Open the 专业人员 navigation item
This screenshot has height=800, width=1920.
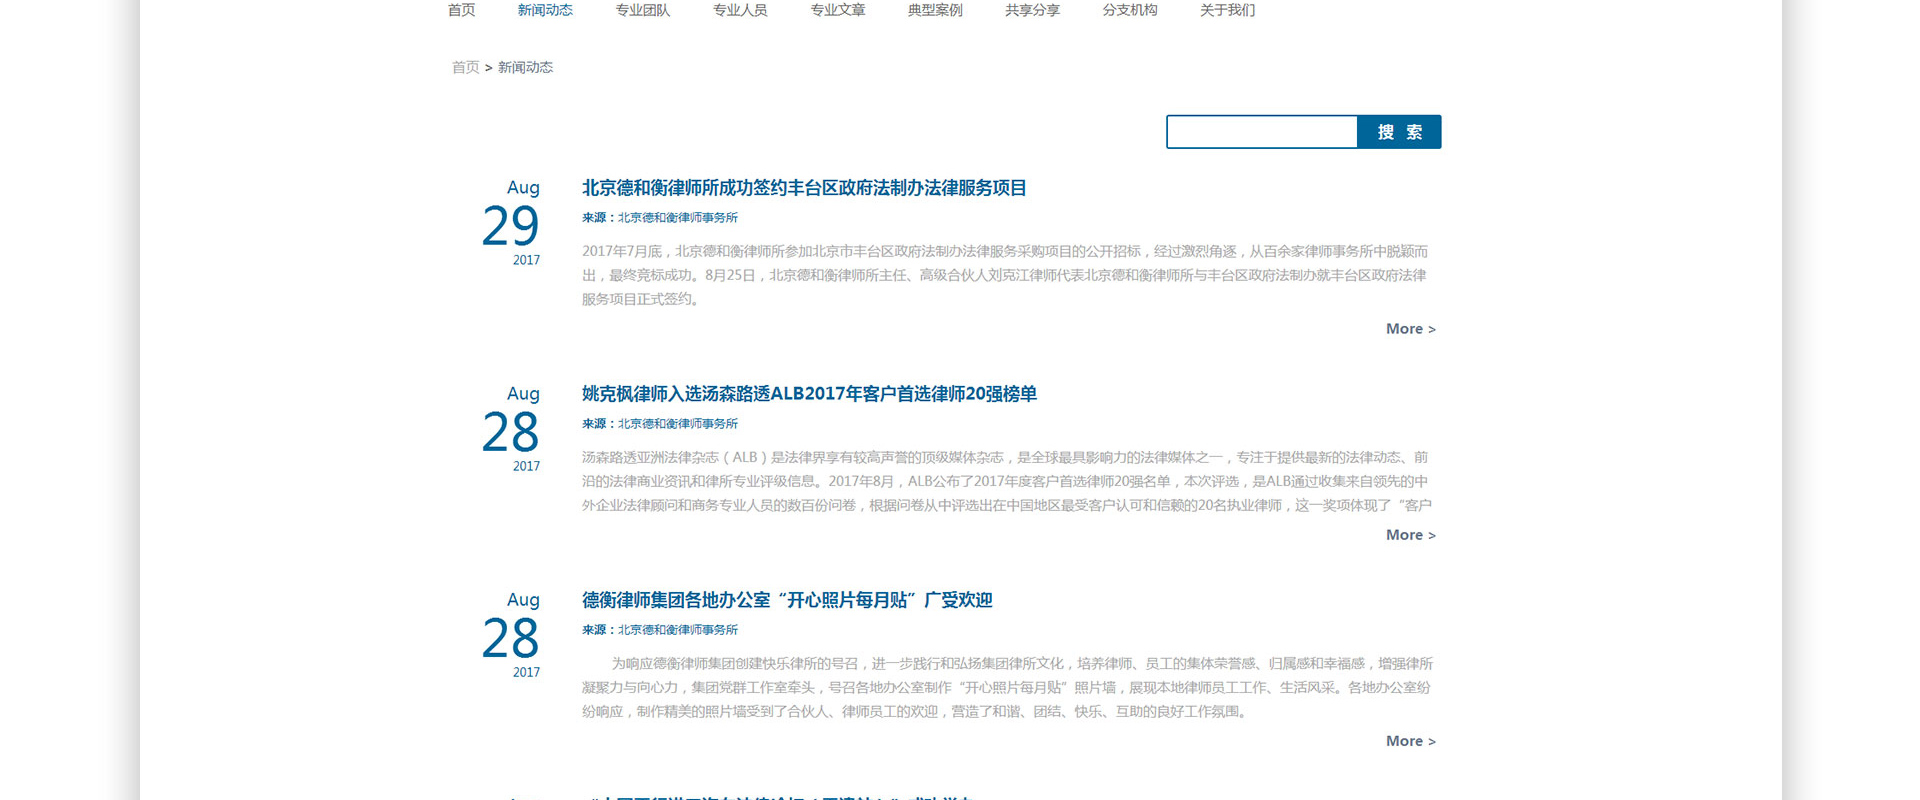[740, 10]
